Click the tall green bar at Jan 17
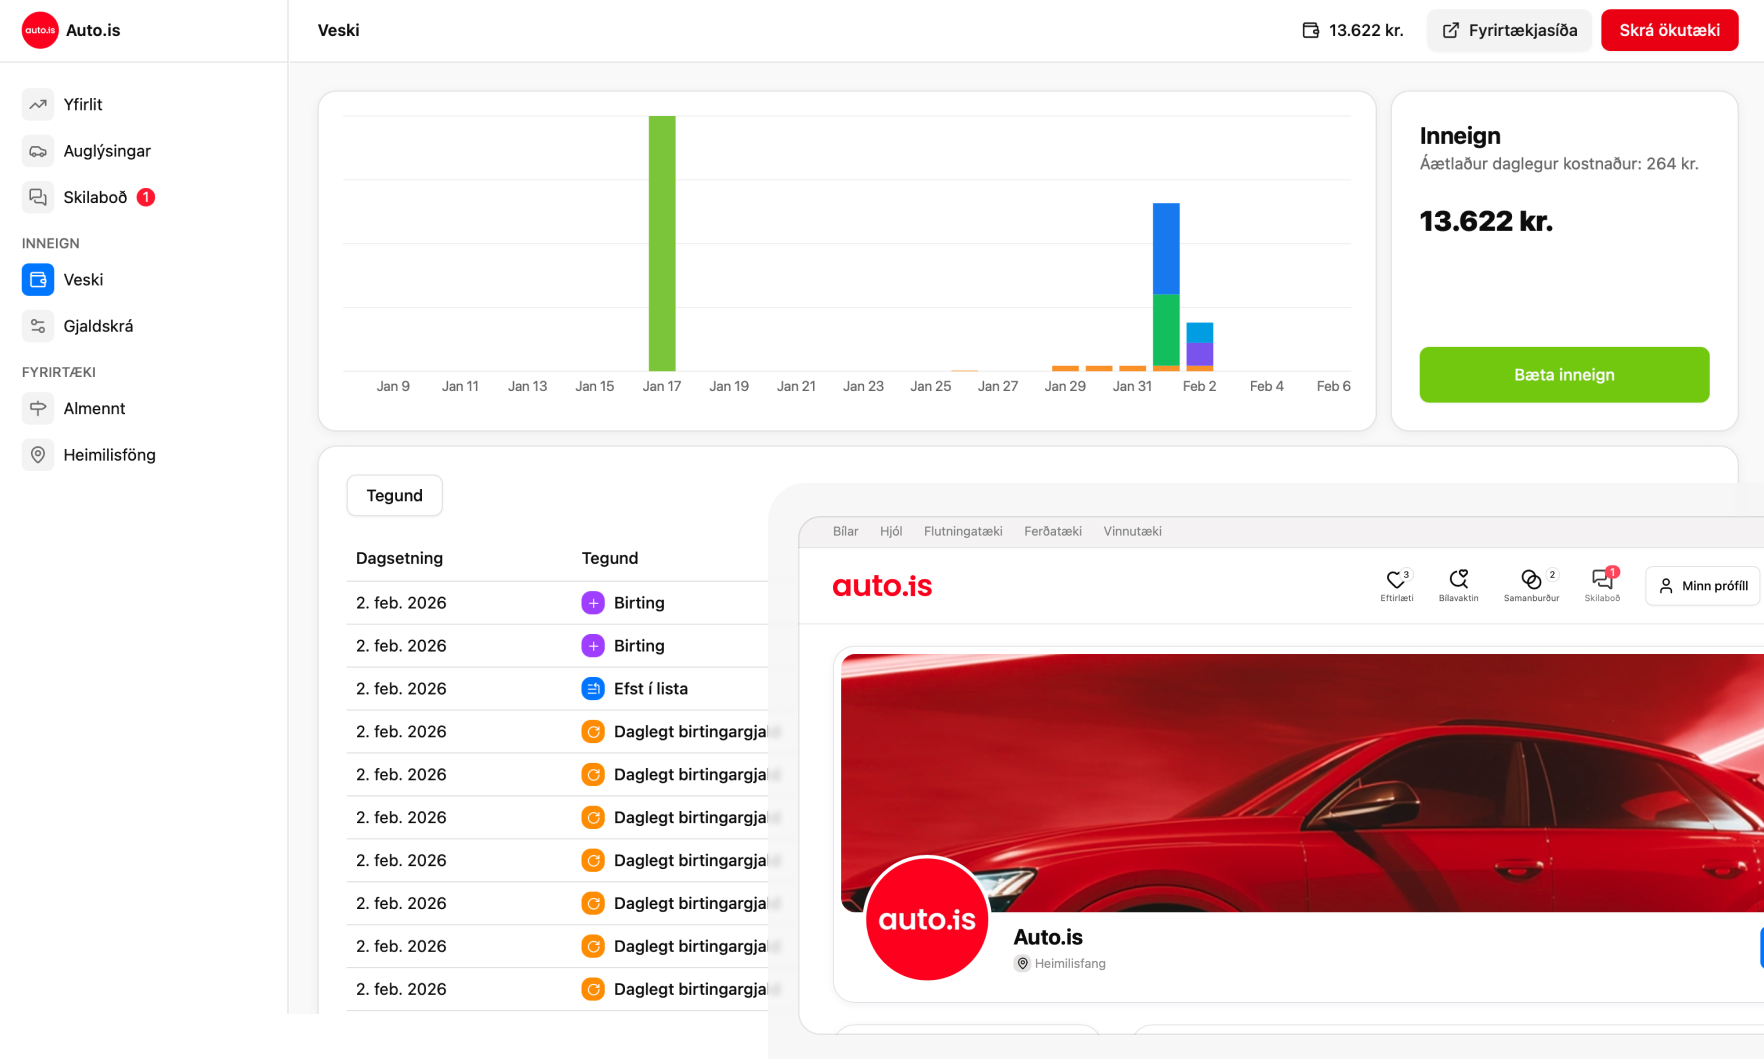Image resolution: width=1764 pixels, height=1059 pixels. pos(662,243)
